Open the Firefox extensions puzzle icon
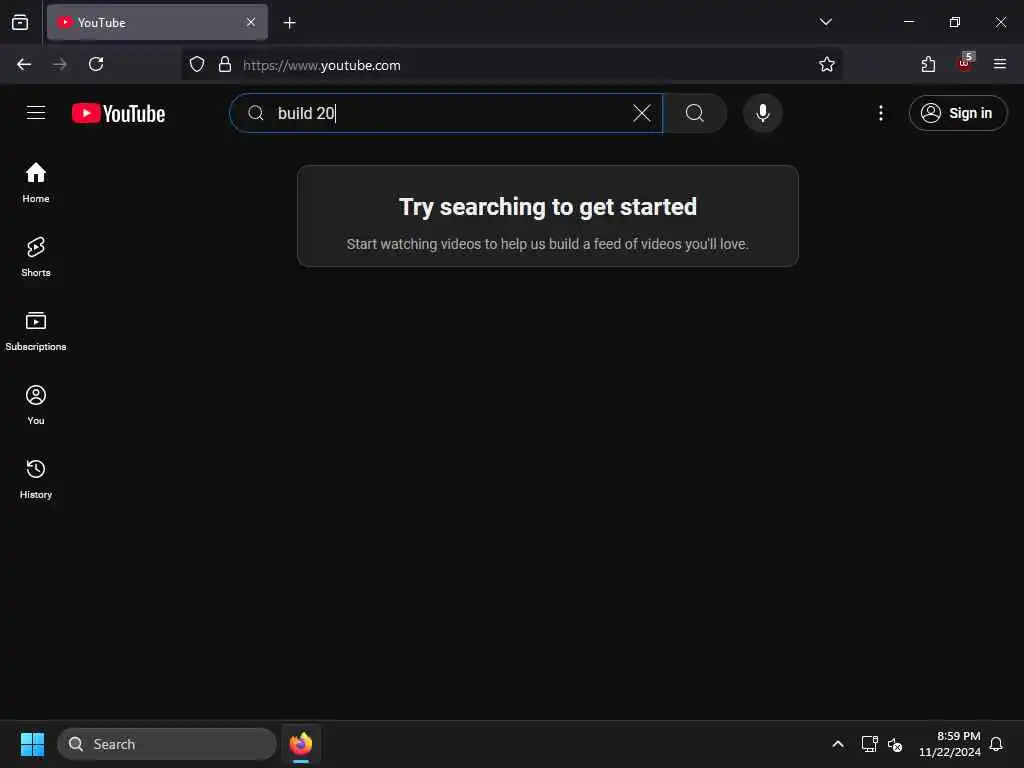 pyautogui.click(x=928, y=64)
